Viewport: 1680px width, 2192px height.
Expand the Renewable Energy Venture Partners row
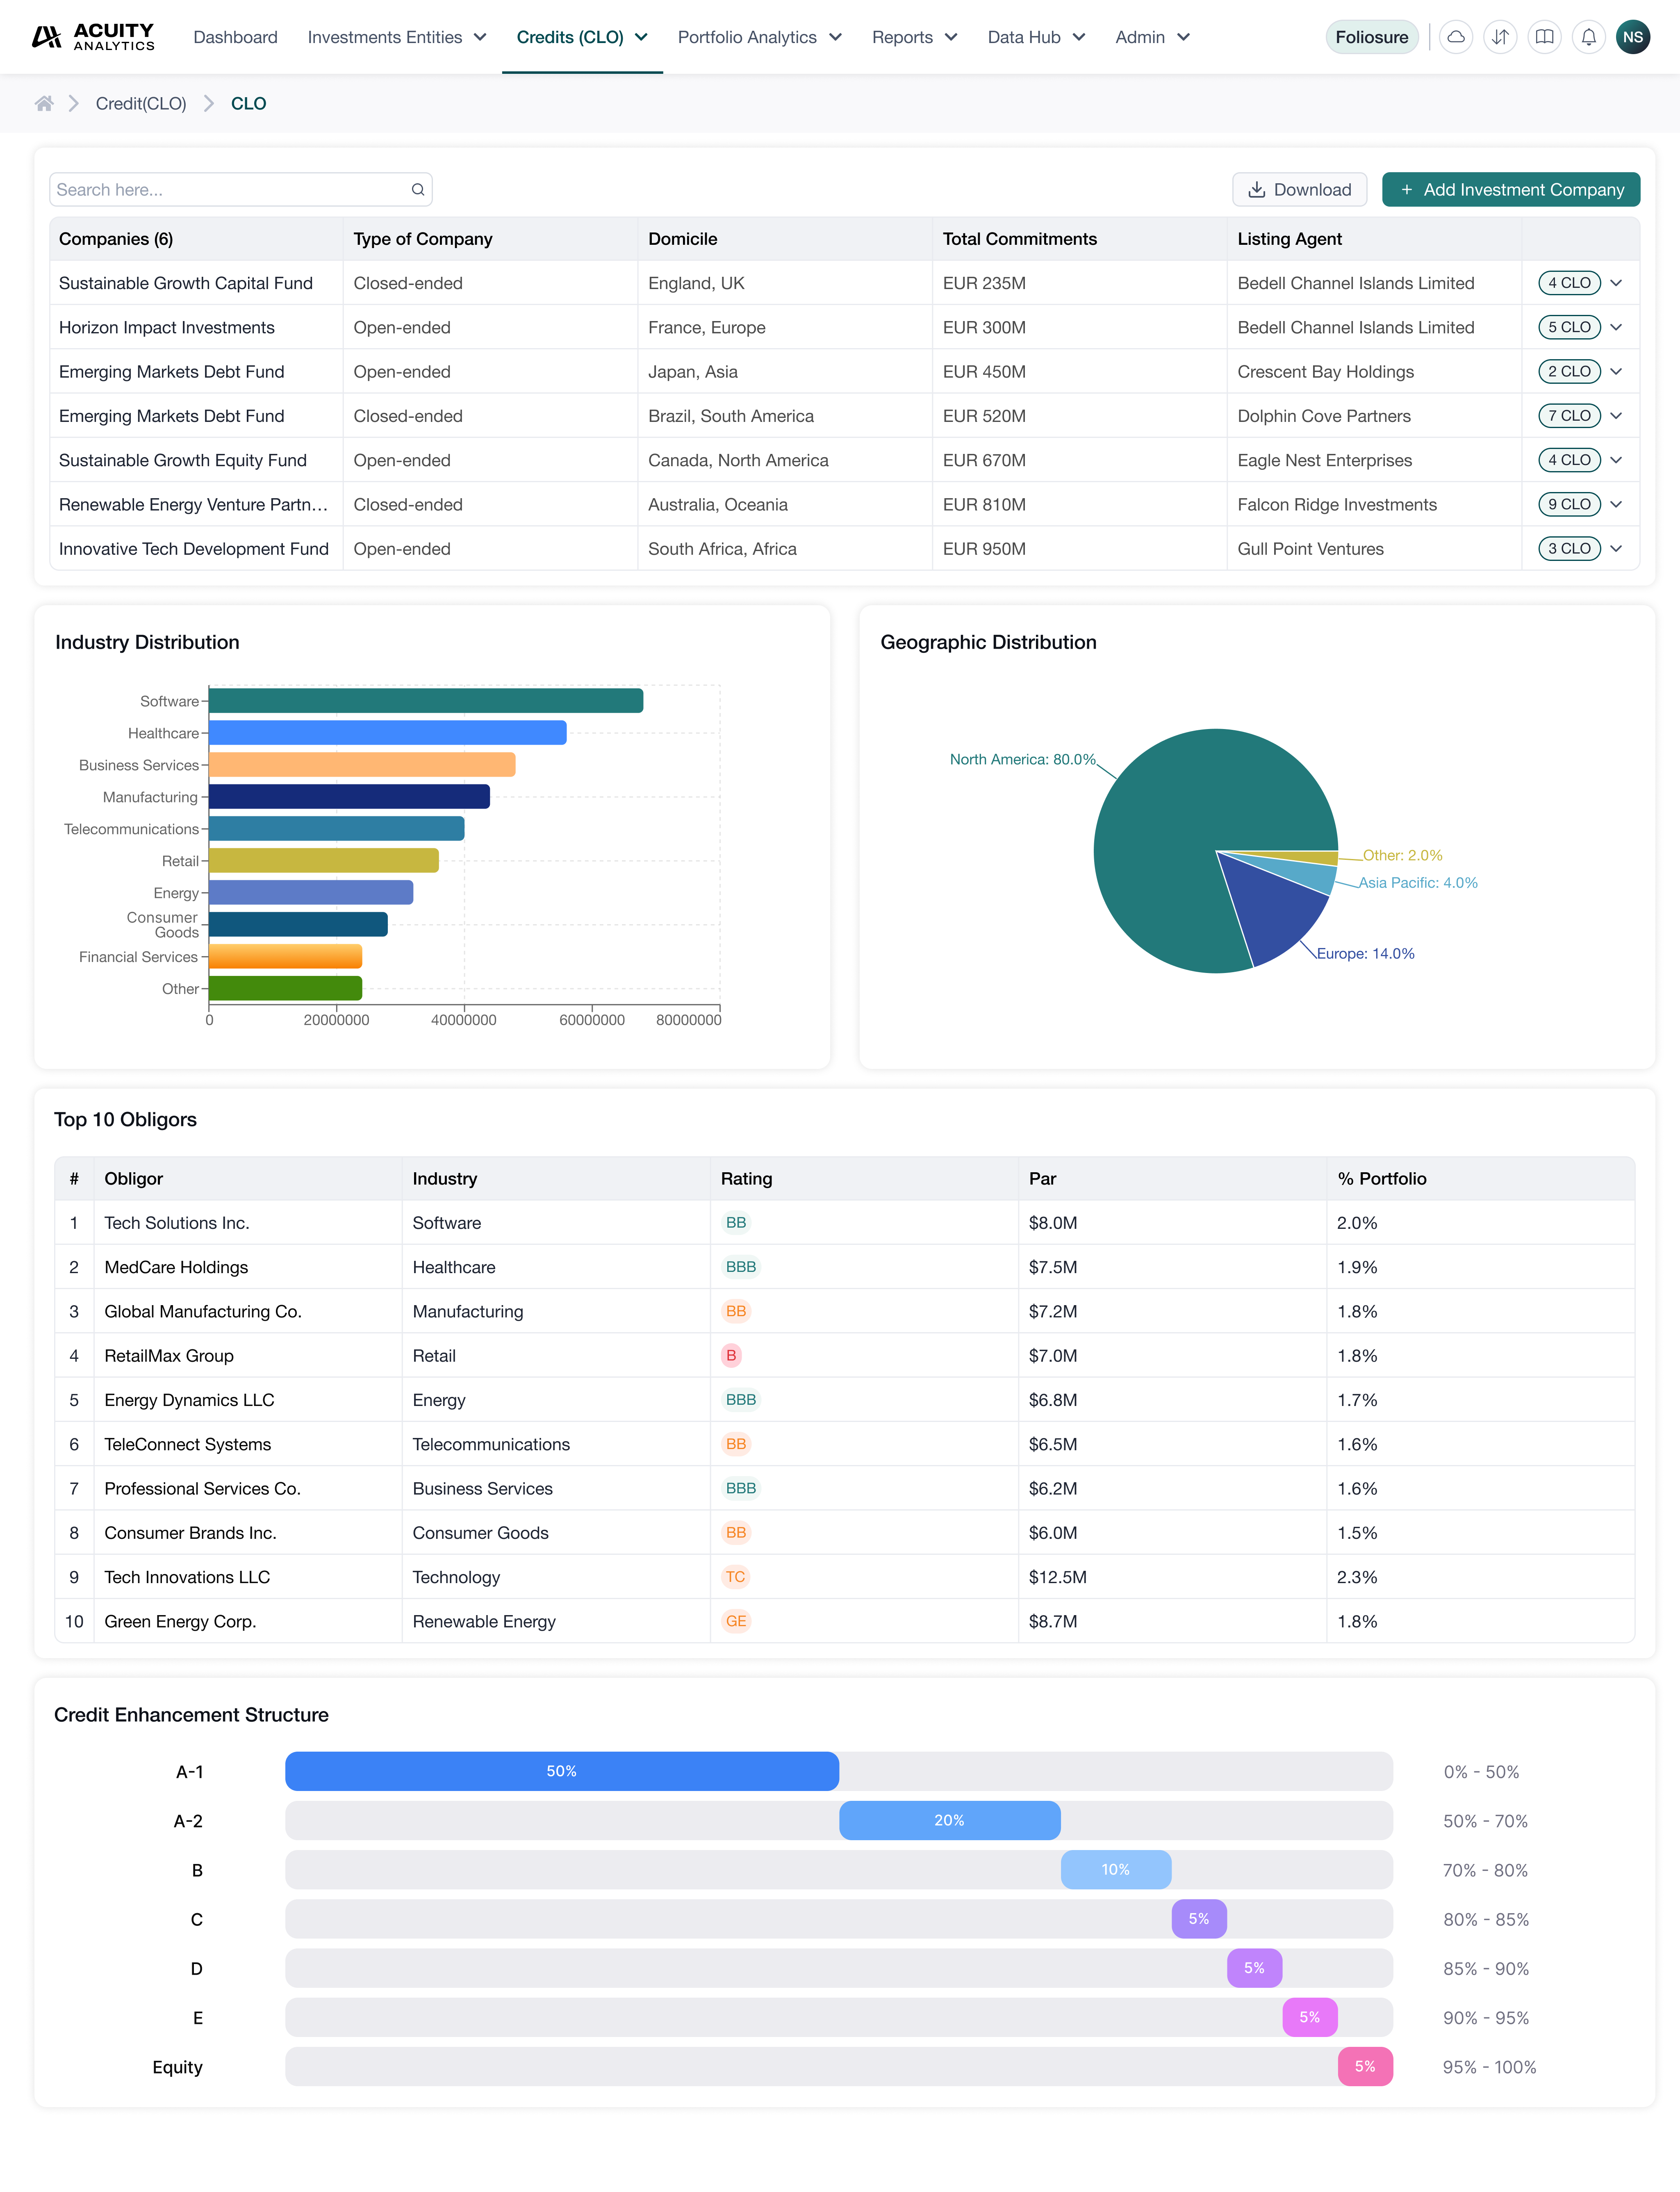1616,504
